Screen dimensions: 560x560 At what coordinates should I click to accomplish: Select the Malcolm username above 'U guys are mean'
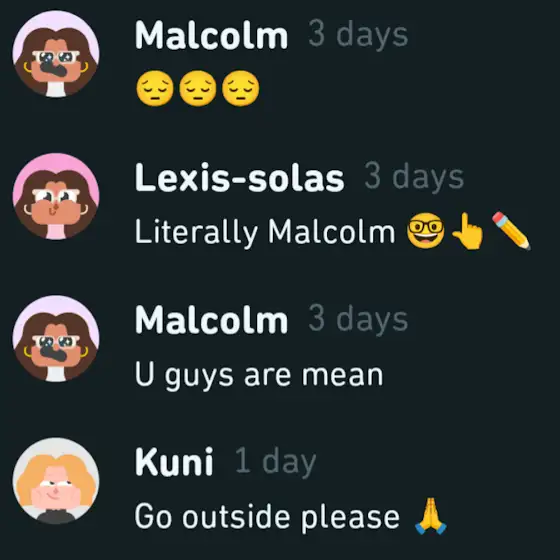[211, 320]
